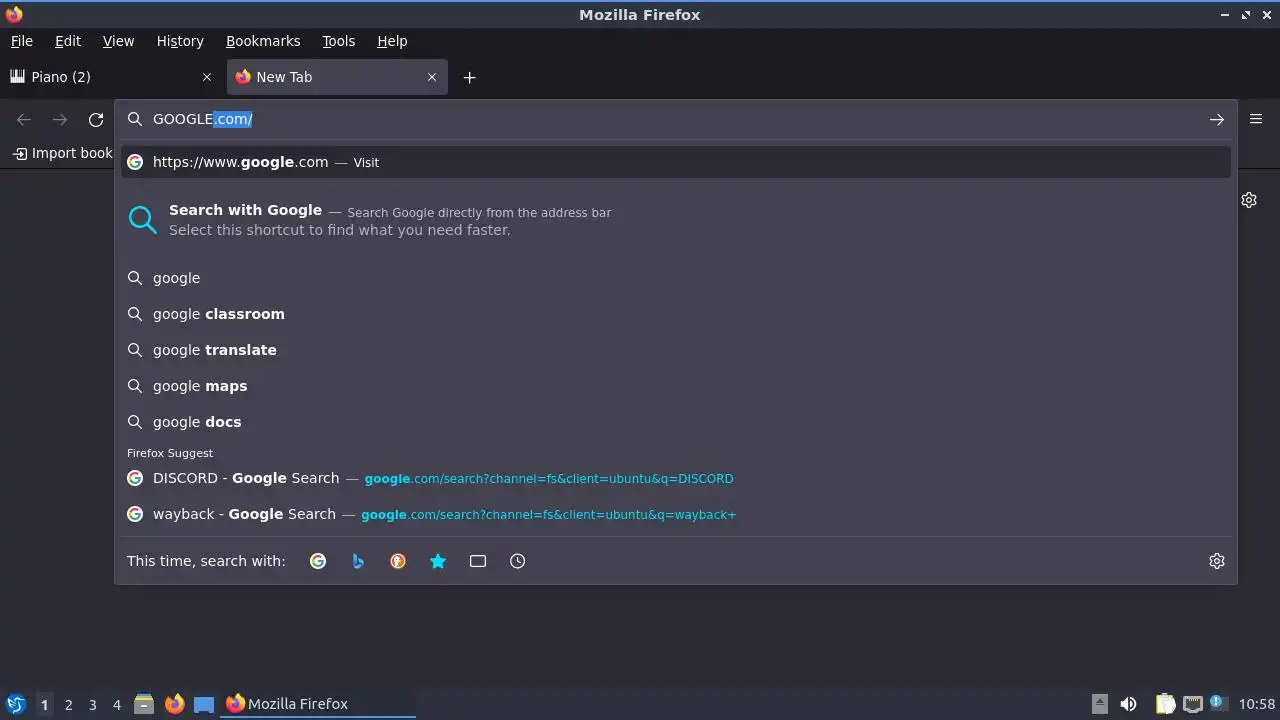Image resolution: width=1280 pixels, height=720 pixels.
Task: Select workspace 1 in the taskbar
Action: [44, 704]
